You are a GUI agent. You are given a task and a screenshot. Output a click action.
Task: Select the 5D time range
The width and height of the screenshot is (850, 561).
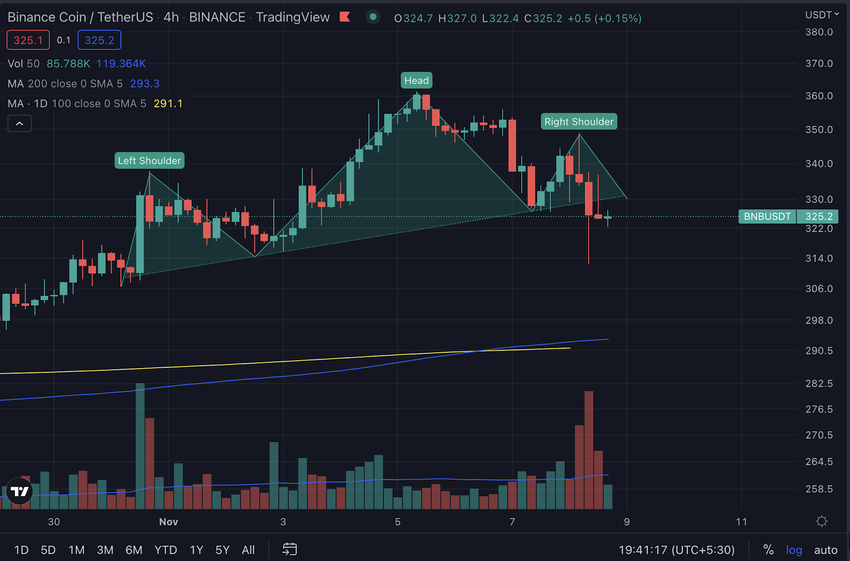48,550
